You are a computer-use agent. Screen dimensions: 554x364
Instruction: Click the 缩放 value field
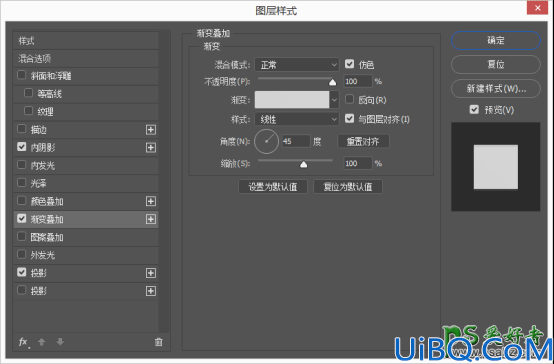tap(358, 163)
